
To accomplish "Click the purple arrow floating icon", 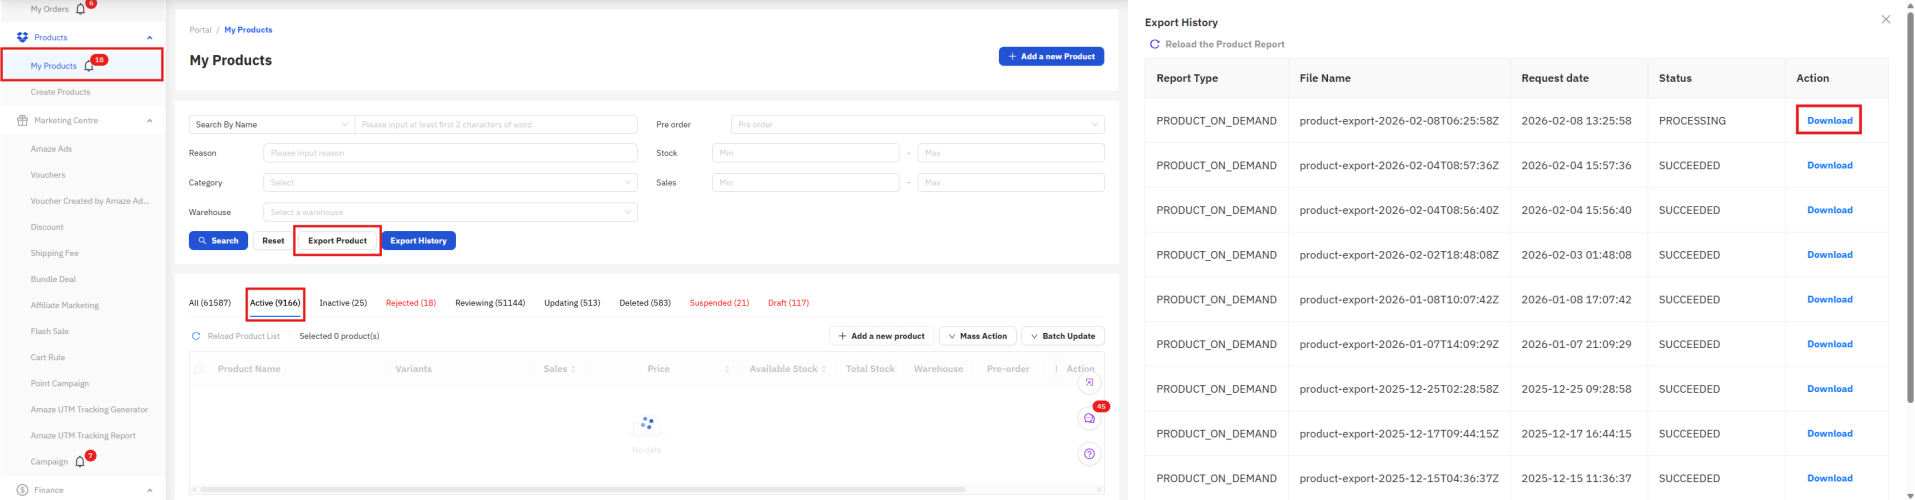I will point(1089,382).
